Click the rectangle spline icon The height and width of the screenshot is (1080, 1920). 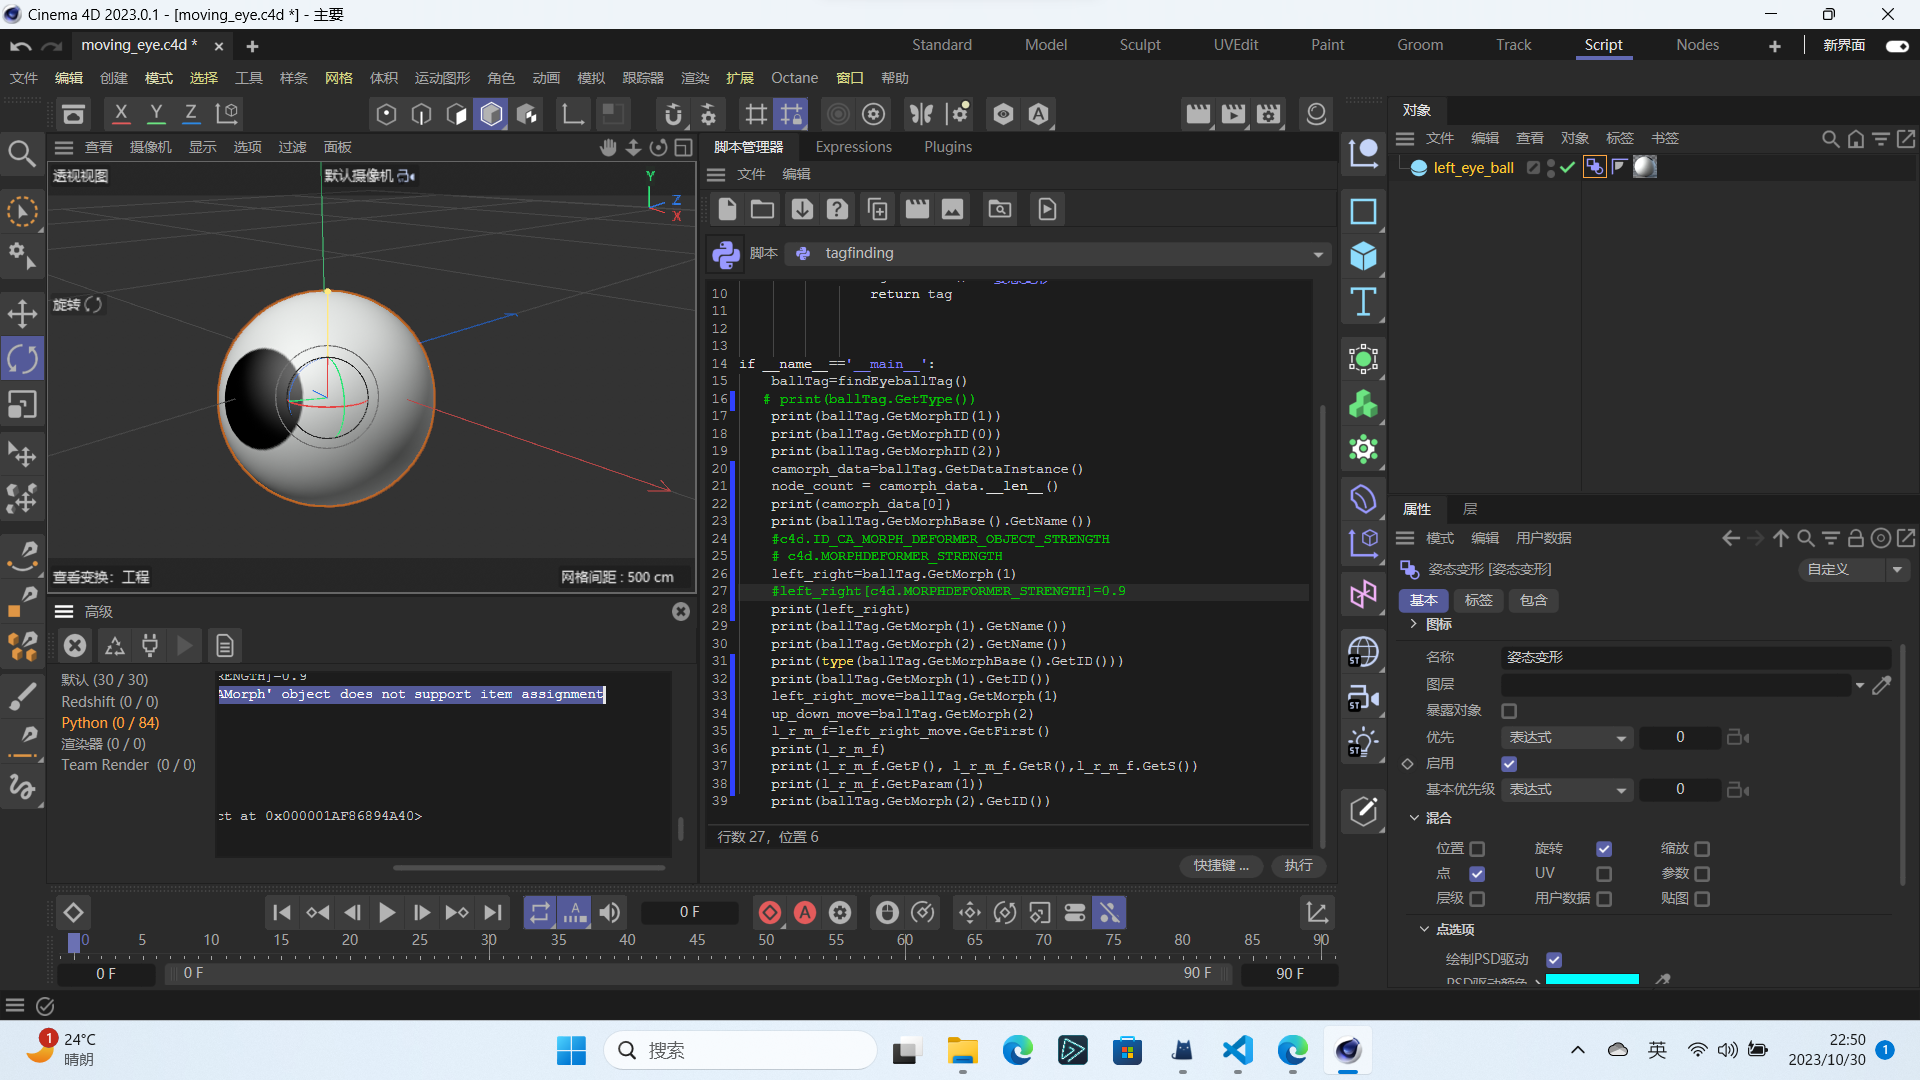click(x=1363, y=212)
